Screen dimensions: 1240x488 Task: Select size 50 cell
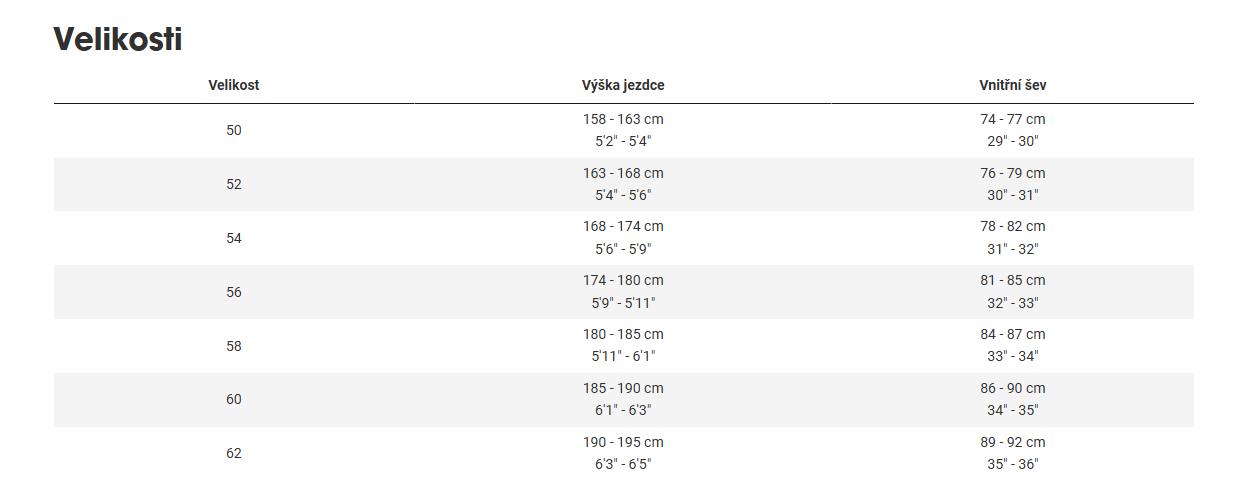click(234, 130)
